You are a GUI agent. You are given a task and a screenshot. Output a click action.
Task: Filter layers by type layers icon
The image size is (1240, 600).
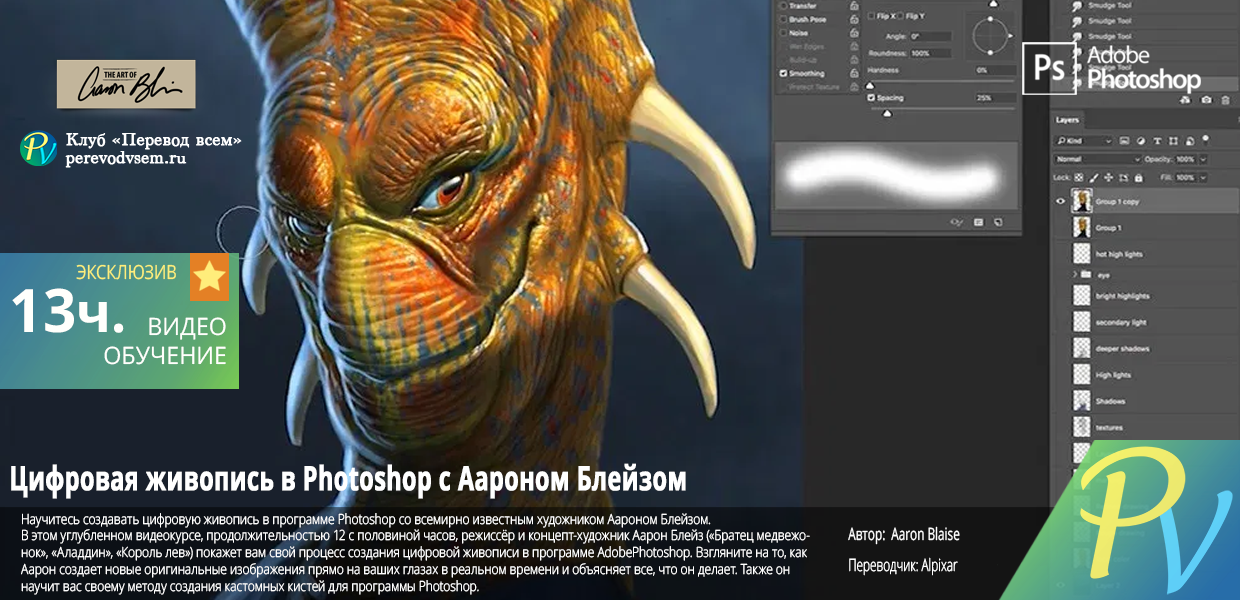point(1157,141)
